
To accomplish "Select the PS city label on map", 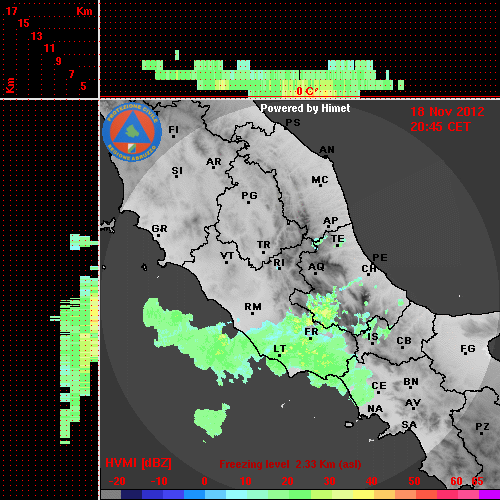I will 293,123.
